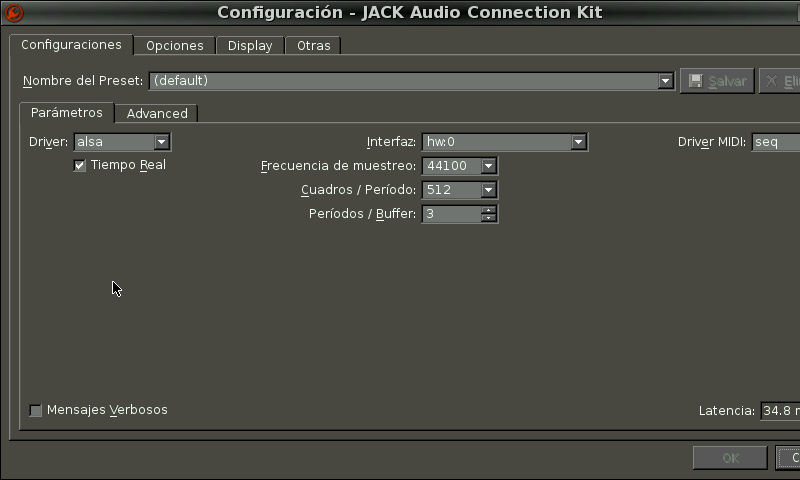Enable the Mensajes Verbosos checkbox

[x=36, y=411]
